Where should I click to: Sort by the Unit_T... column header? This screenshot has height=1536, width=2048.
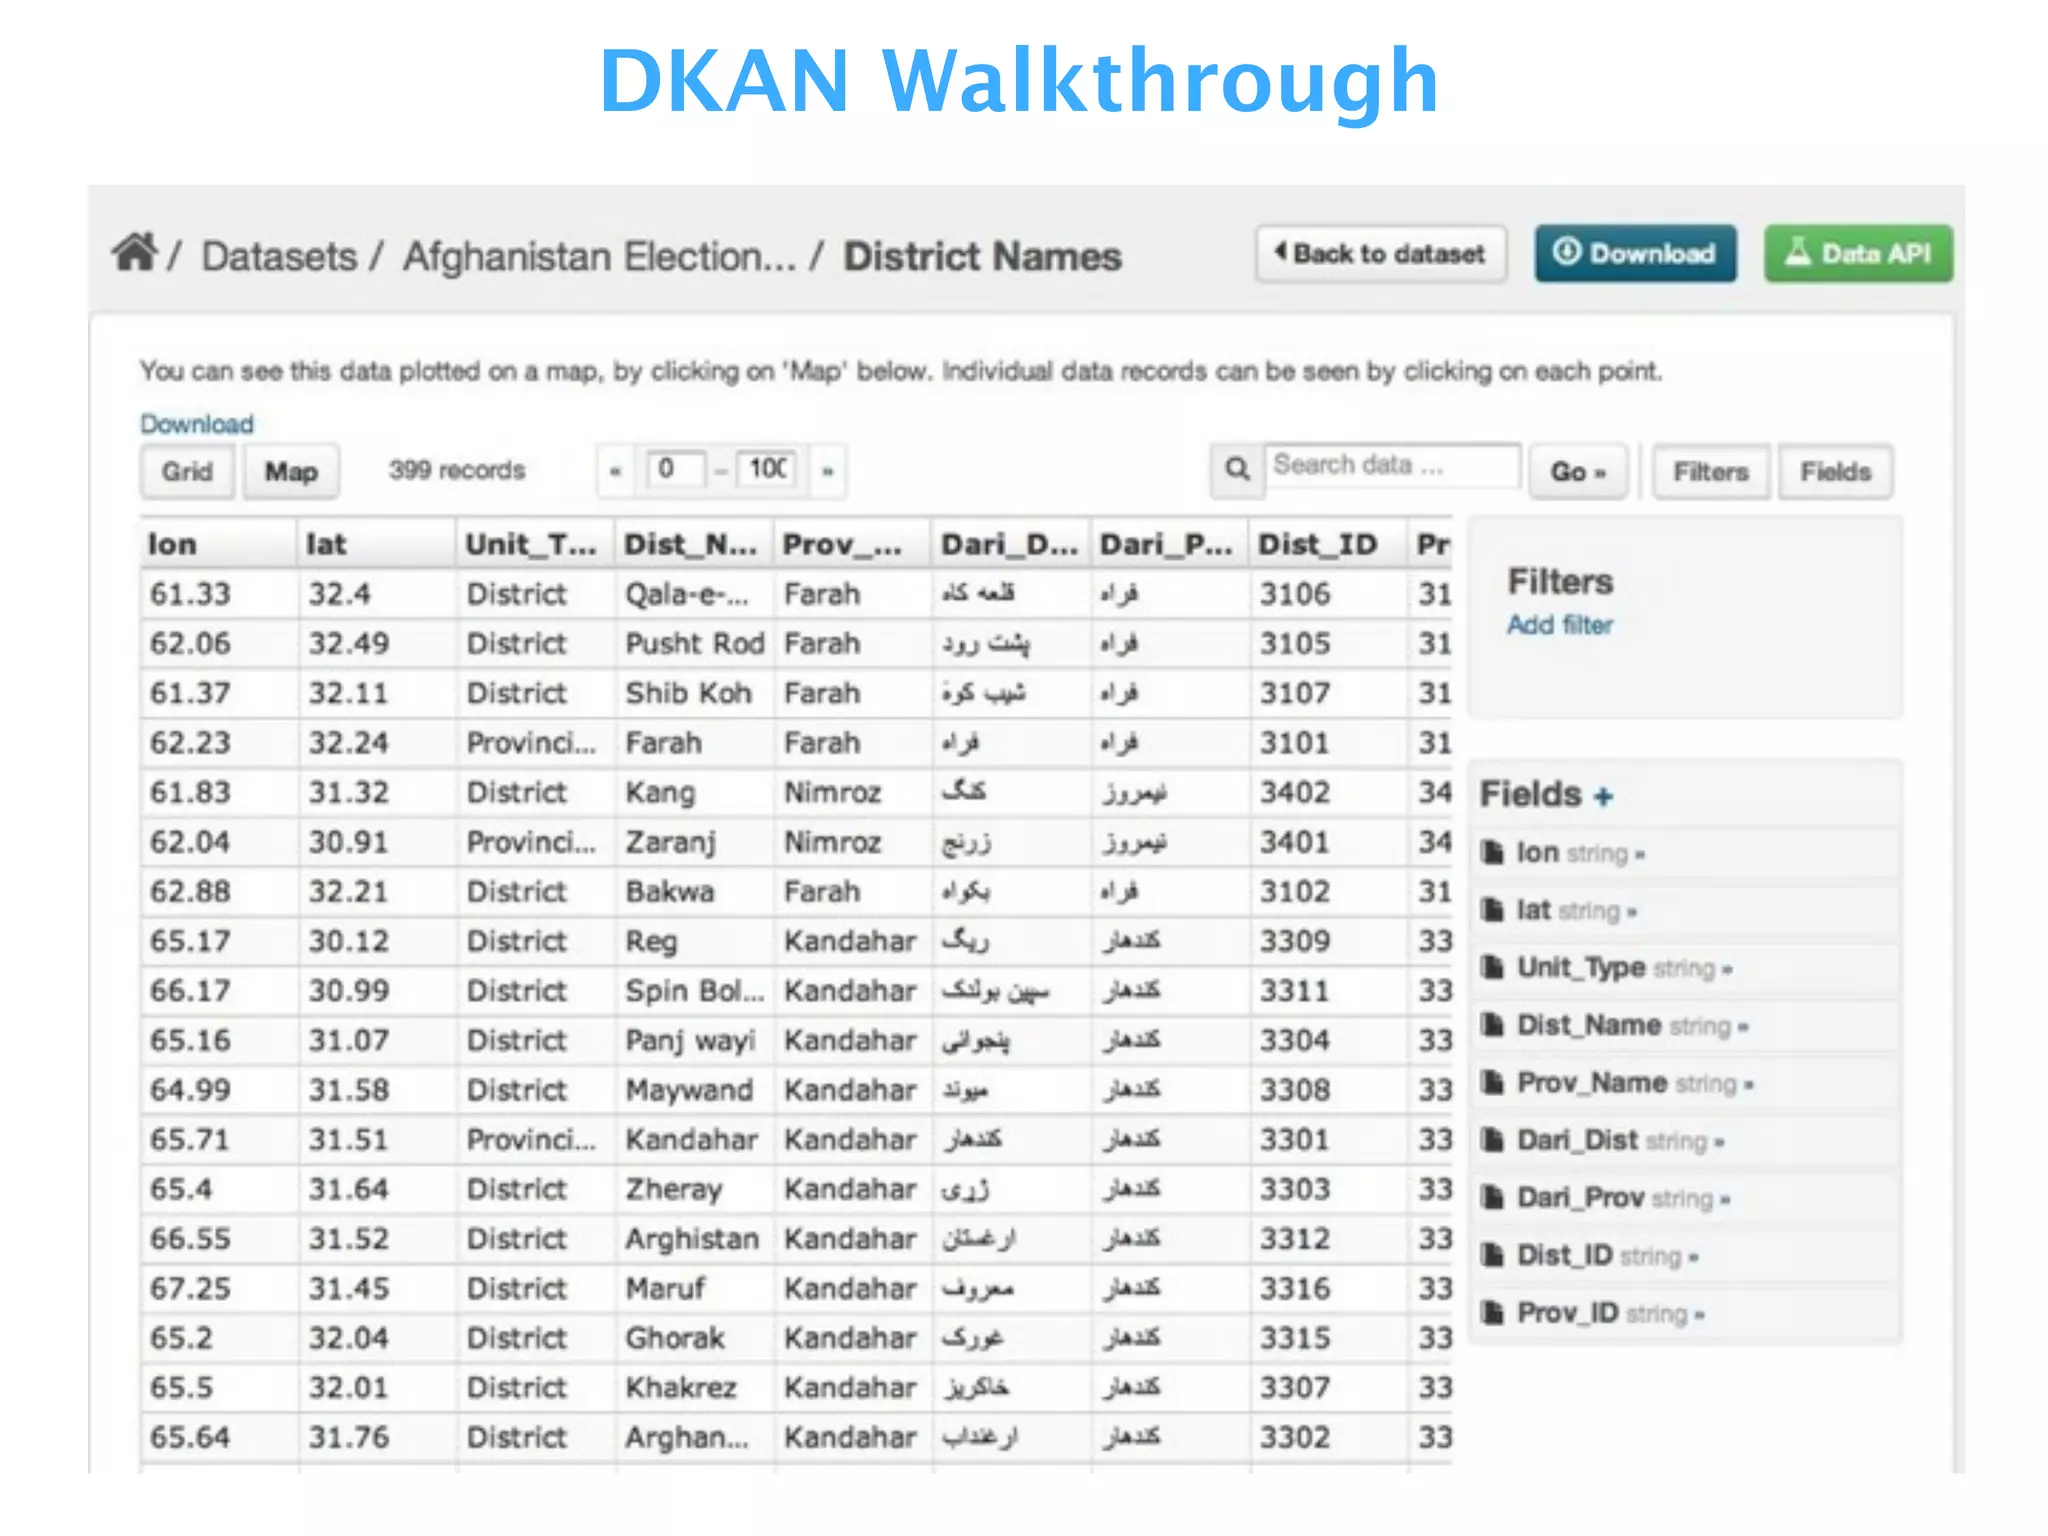[x=535, y=544]
